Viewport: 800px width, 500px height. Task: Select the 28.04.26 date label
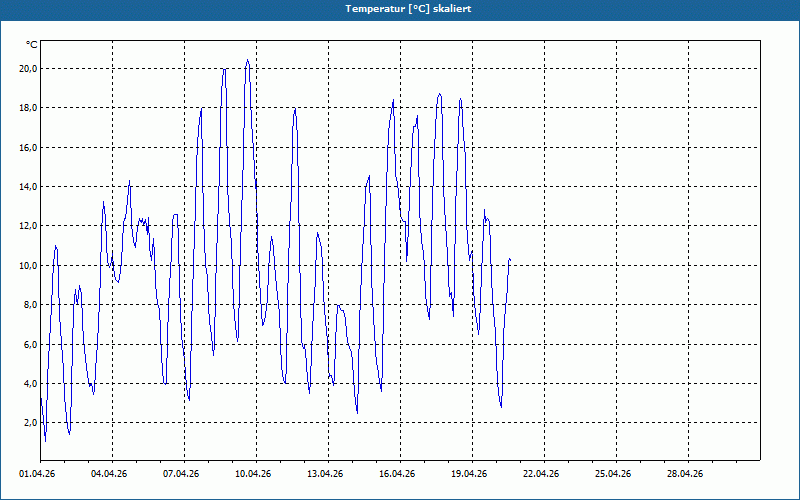click(686, 474)
